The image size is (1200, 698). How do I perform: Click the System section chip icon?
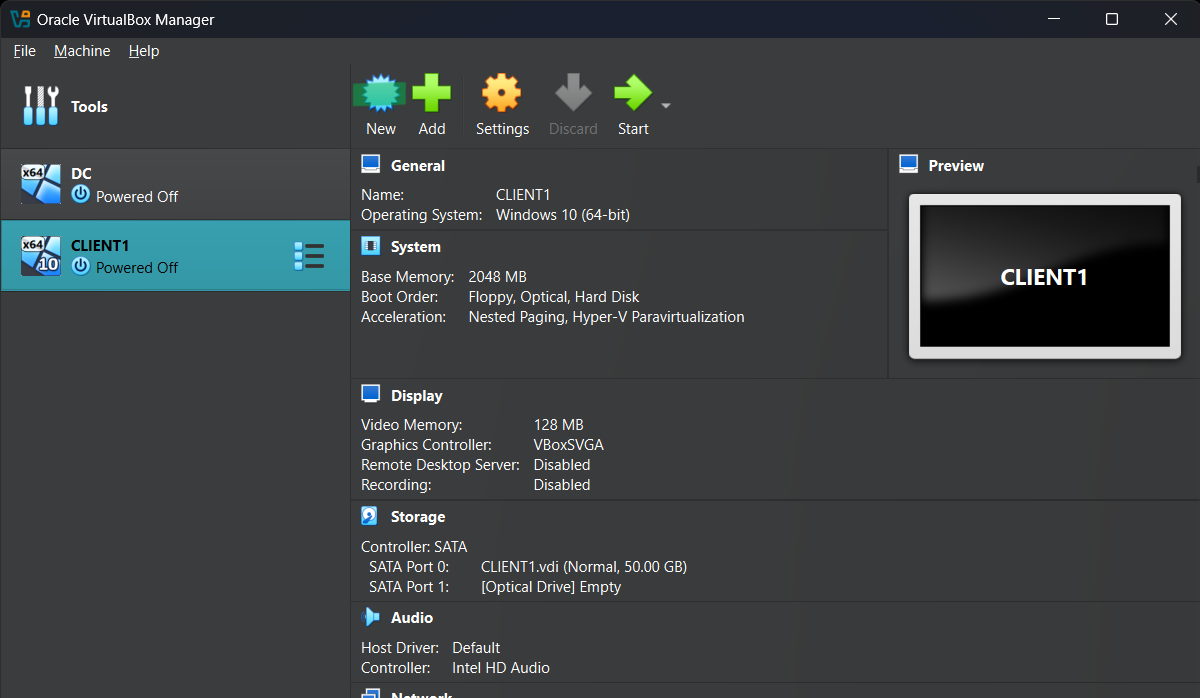371,246
